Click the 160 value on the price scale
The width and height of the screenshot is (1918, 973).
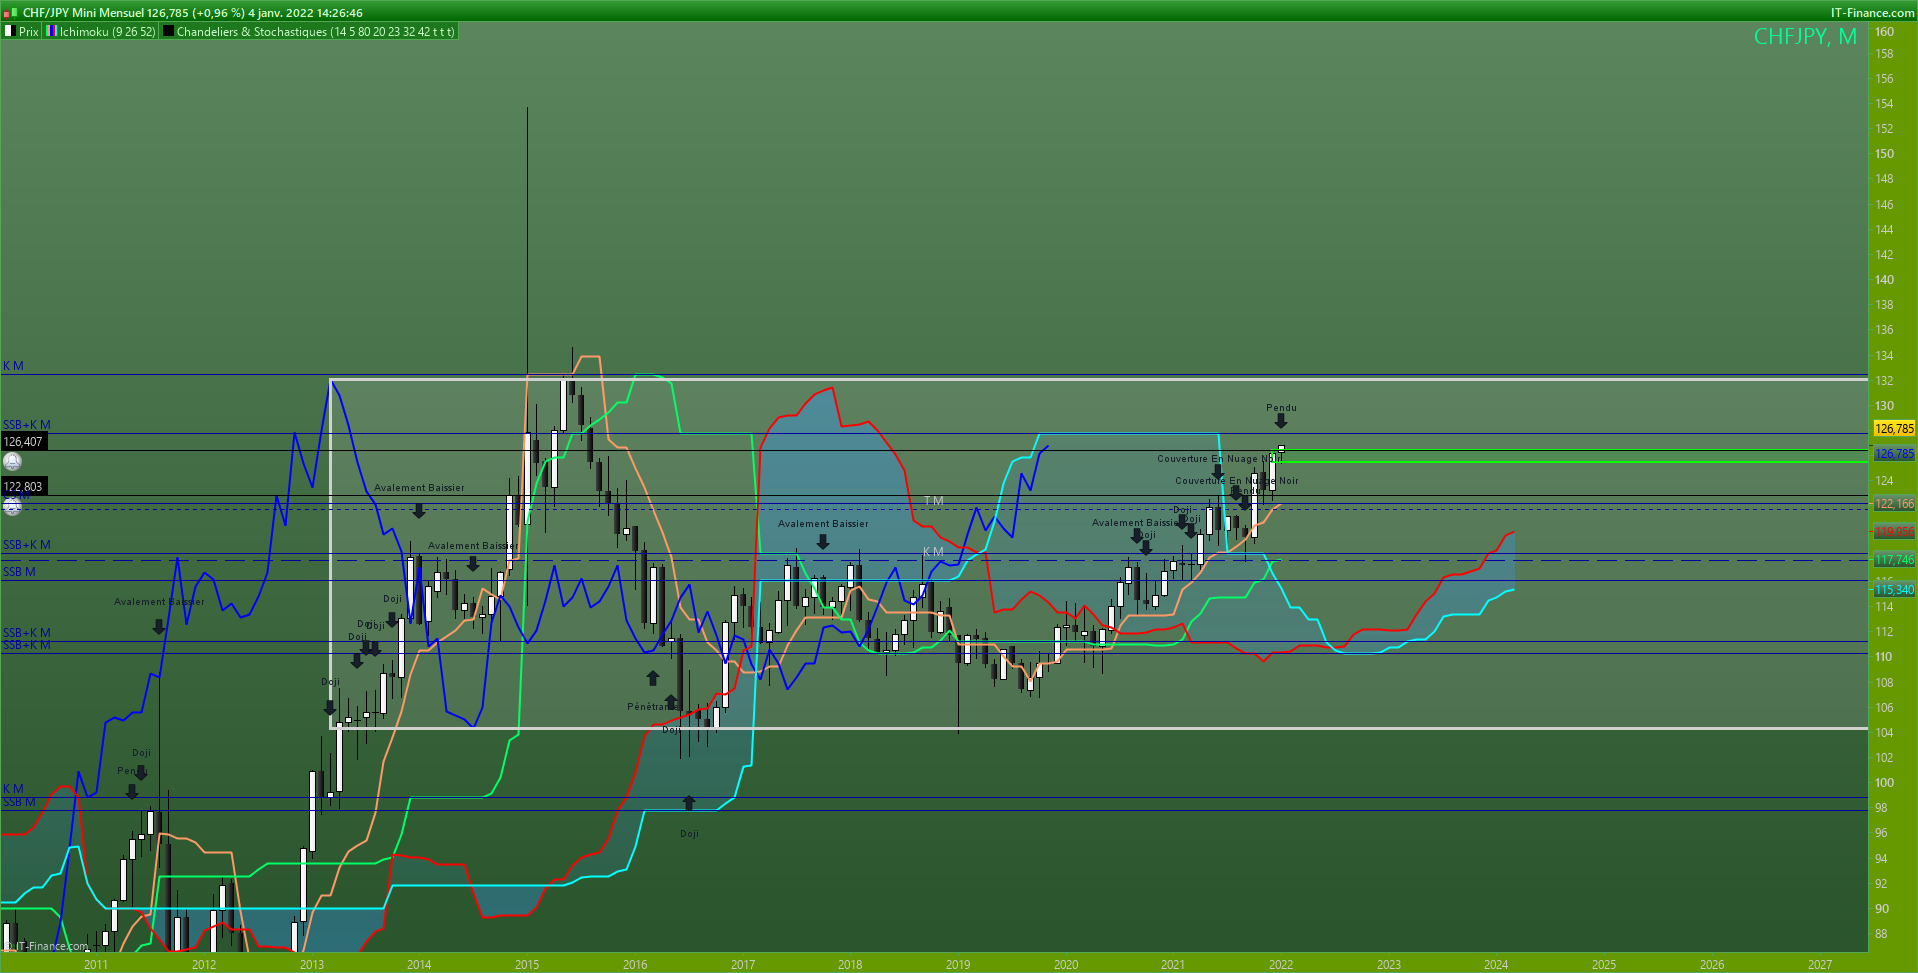(x=1884, y=32)
